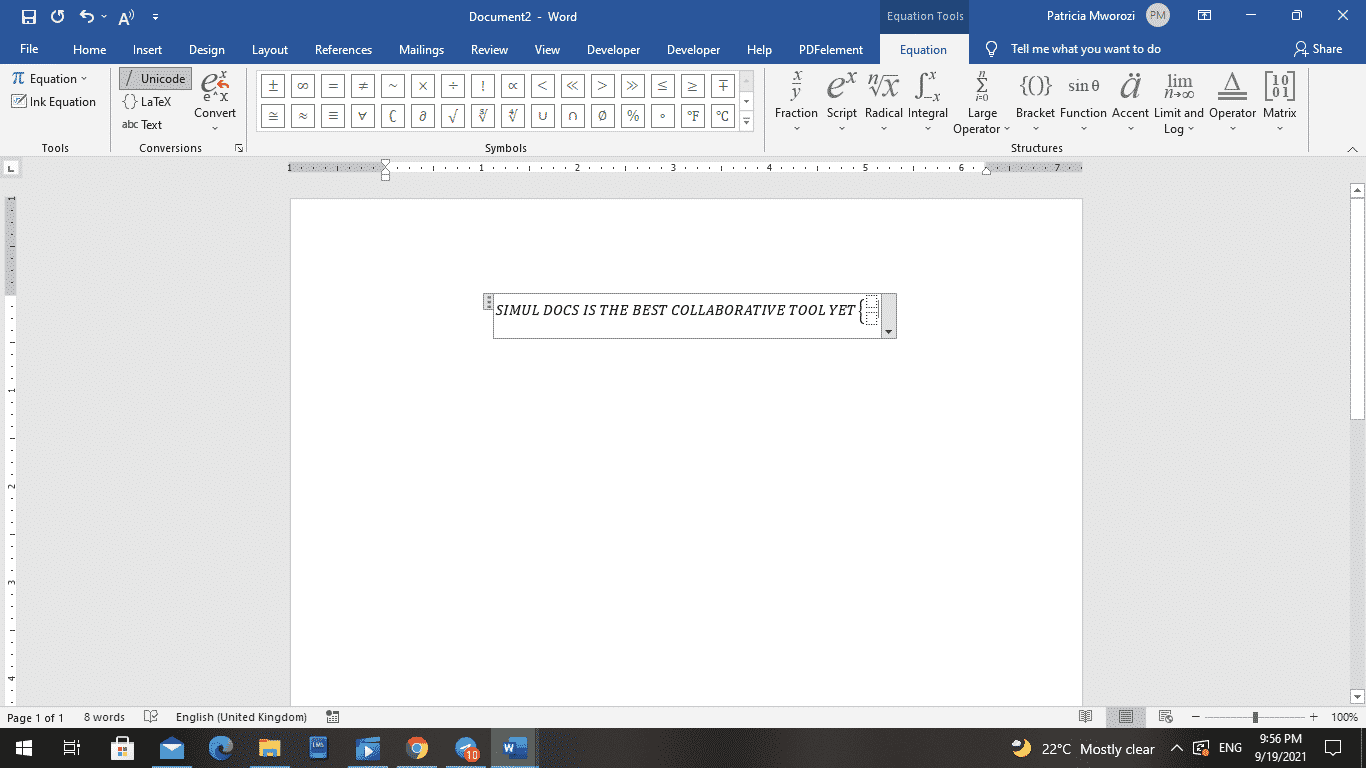Open Conversions dialog launcher arrow
Screen dimensions: 1366x768
[238, 148]
